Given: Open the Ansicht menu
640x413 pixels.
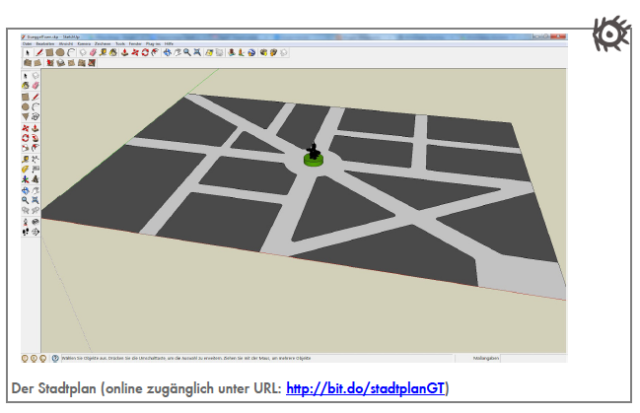Looking at the screenshot, I should (66, 44).
